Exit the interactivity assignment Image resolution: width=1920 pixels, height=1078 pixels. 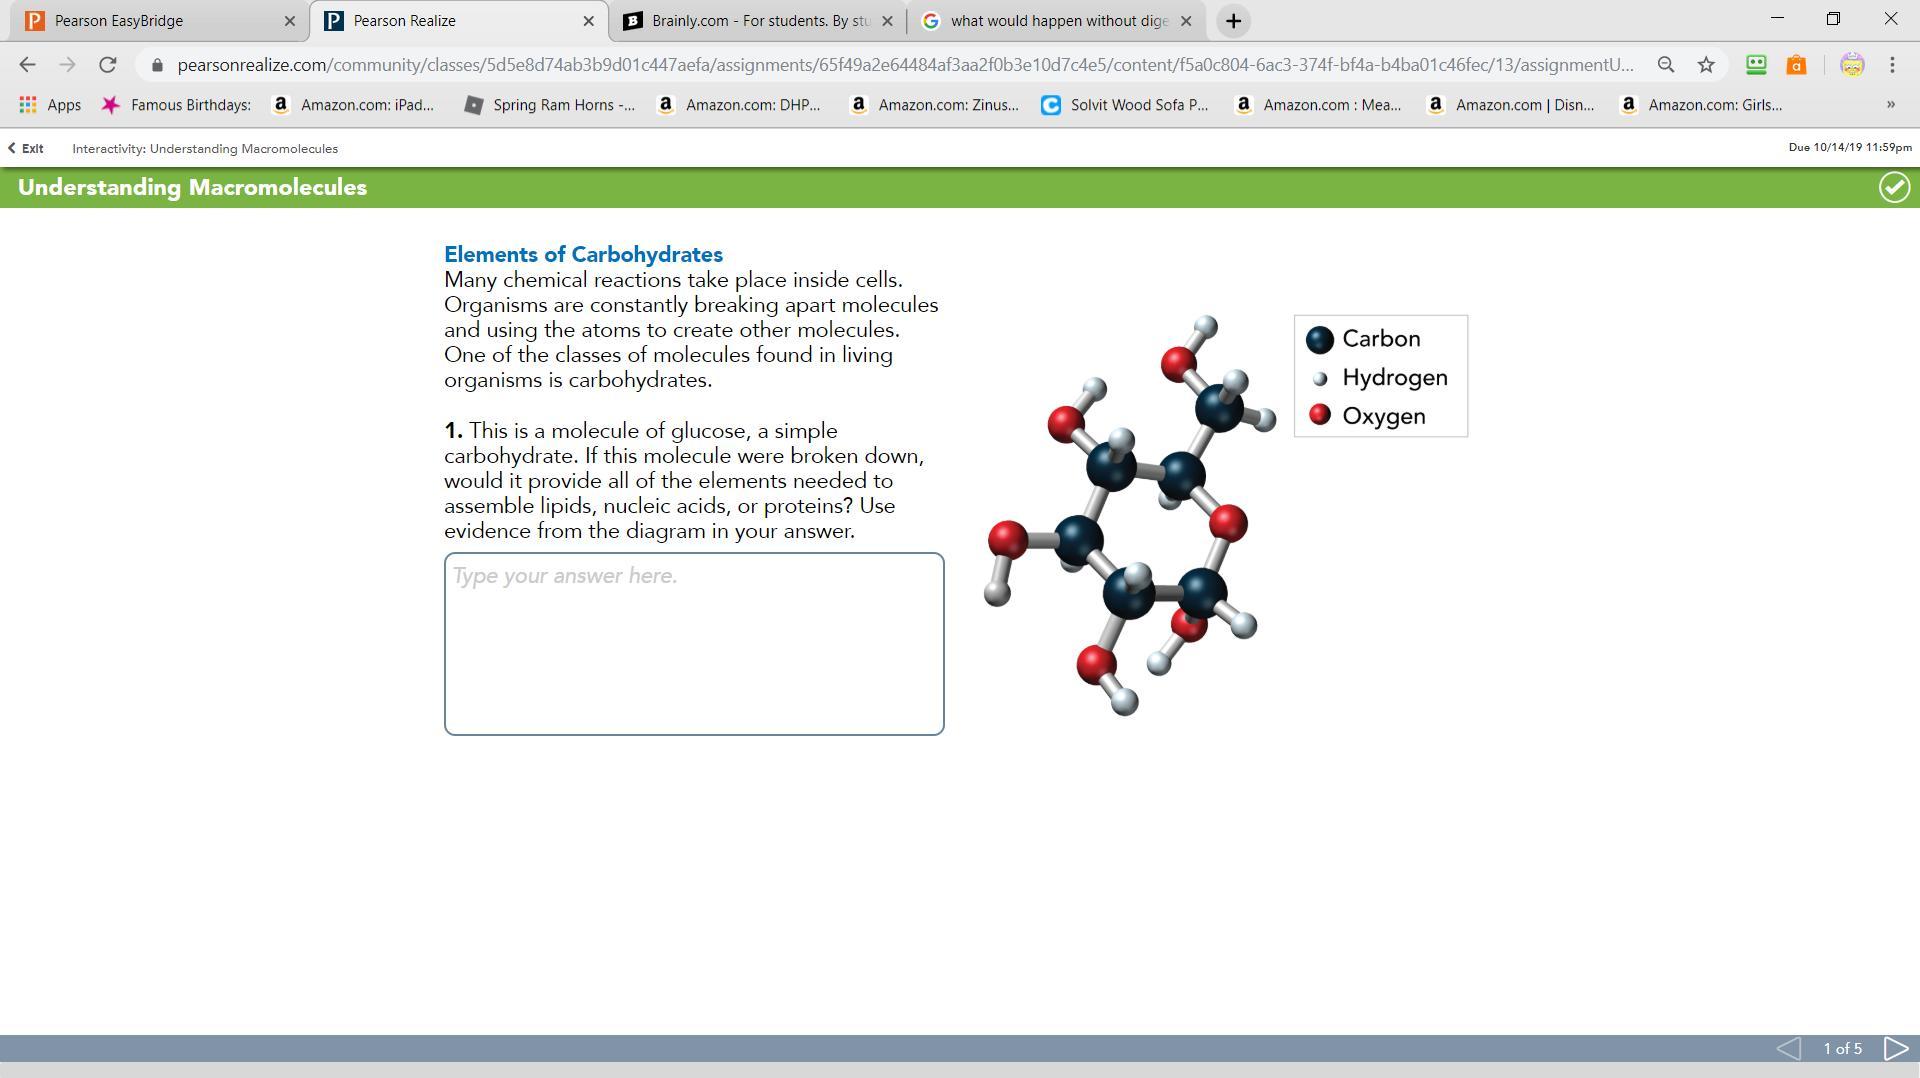[26, 149]
